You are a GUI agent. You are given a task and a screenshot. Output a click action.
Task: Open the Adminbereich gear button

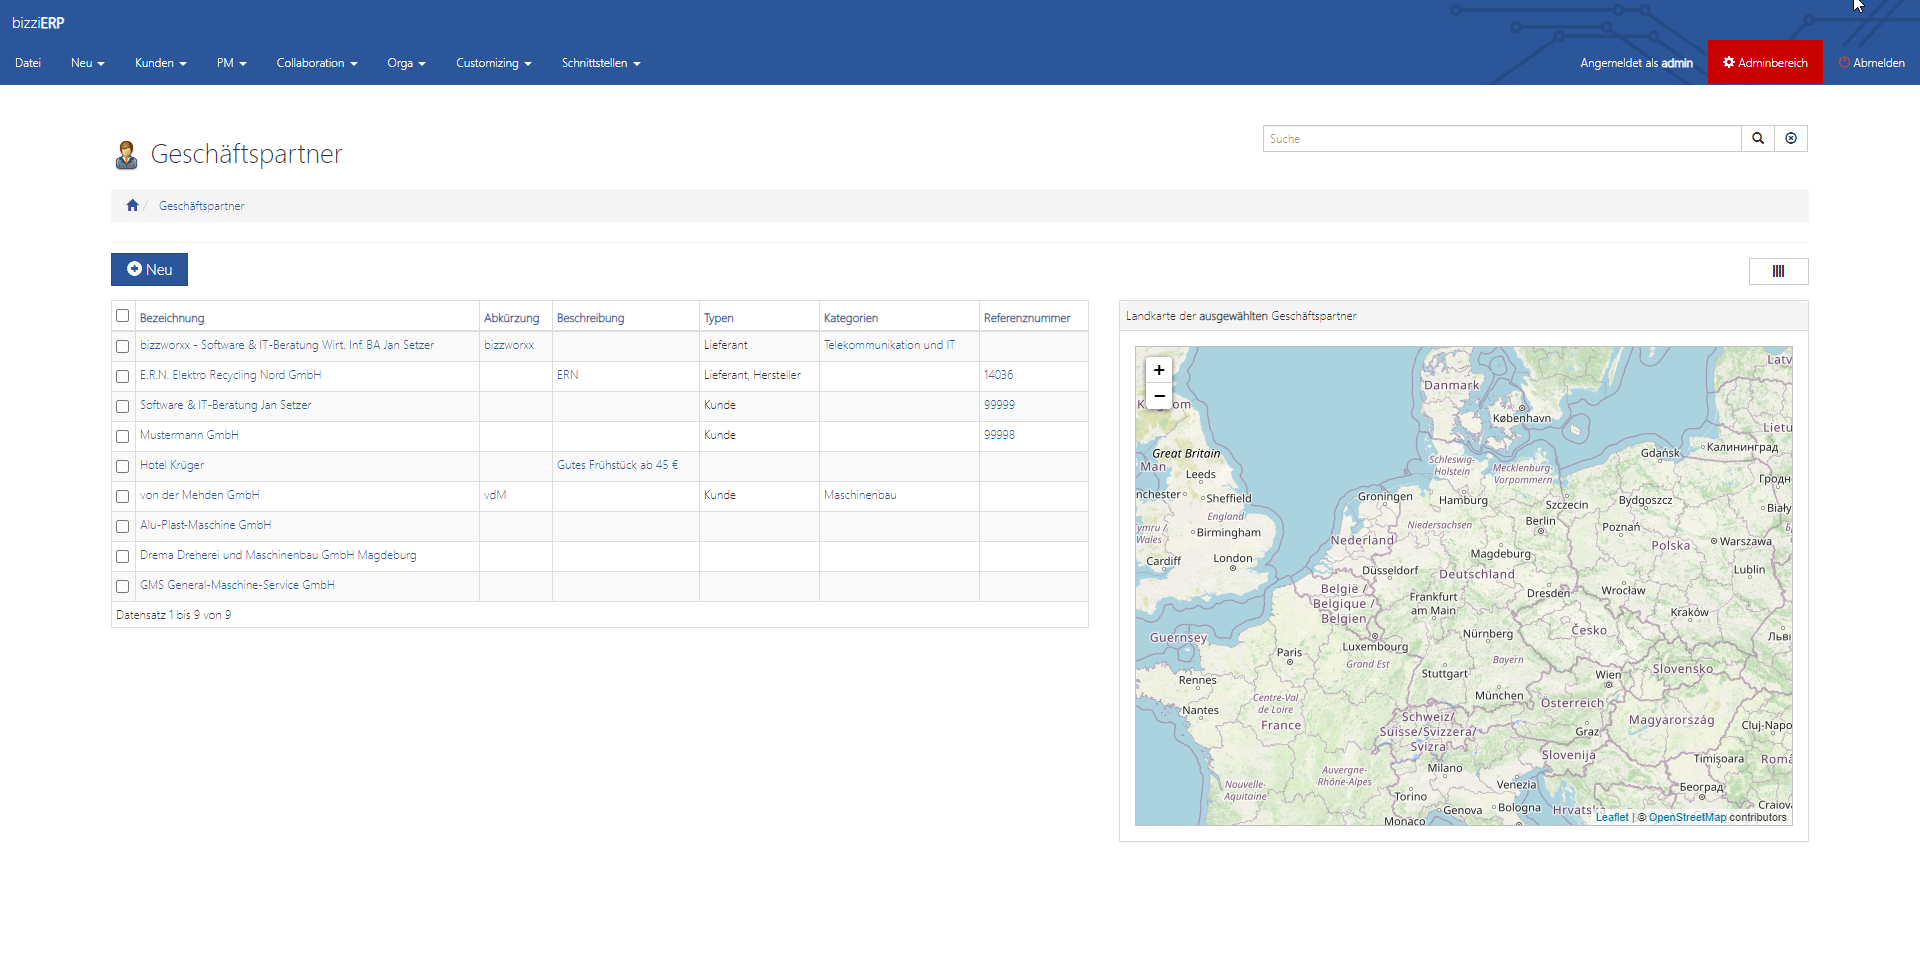click(x=1764, y=62)
